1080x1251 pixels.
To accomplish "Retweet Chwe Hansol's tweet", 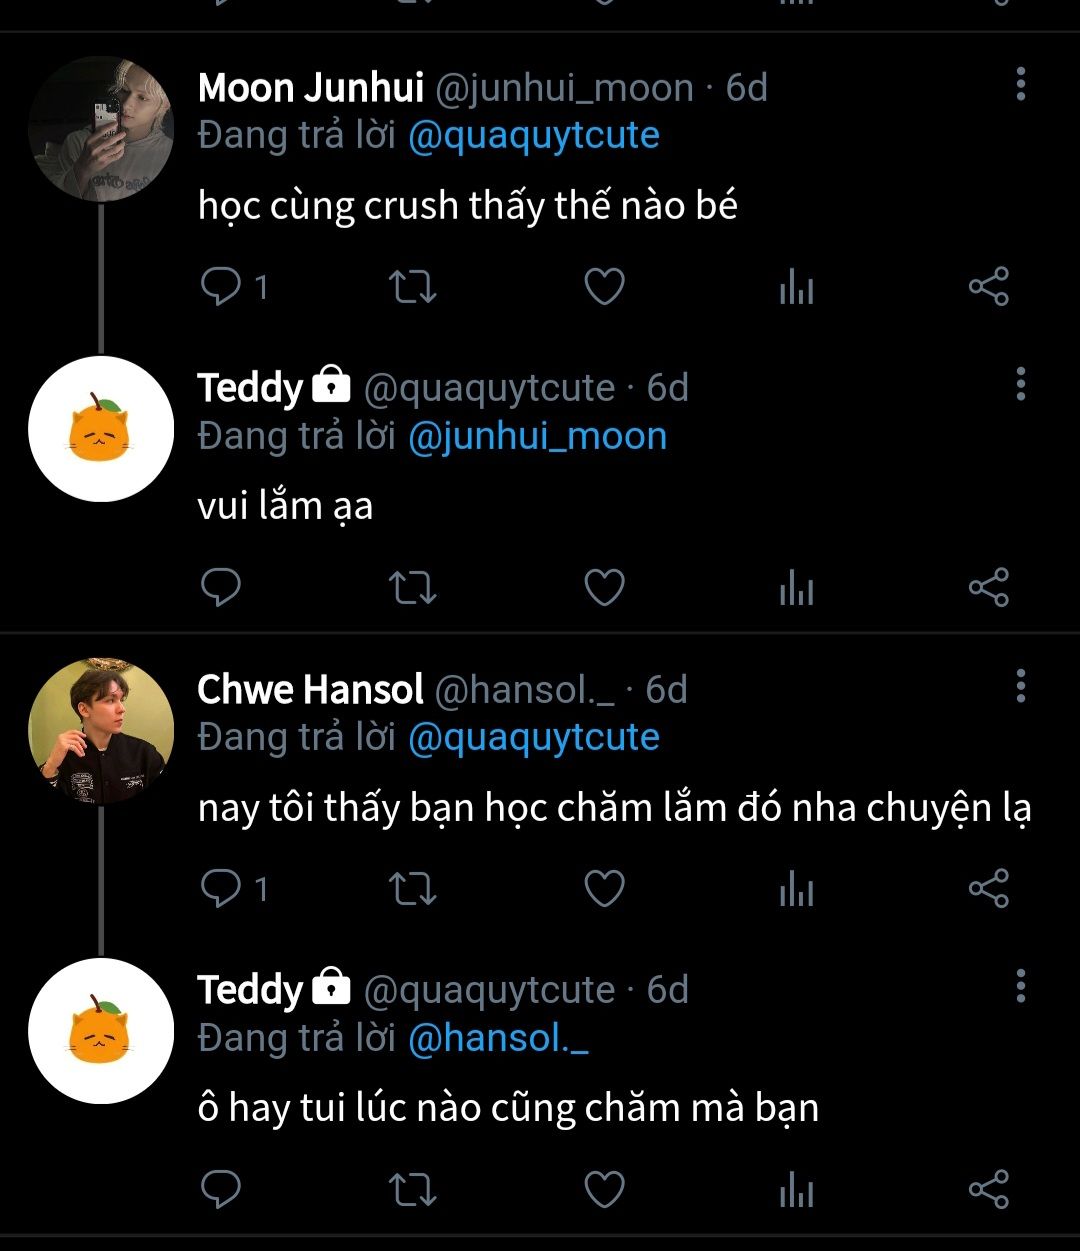I will [x=412, y=888].
